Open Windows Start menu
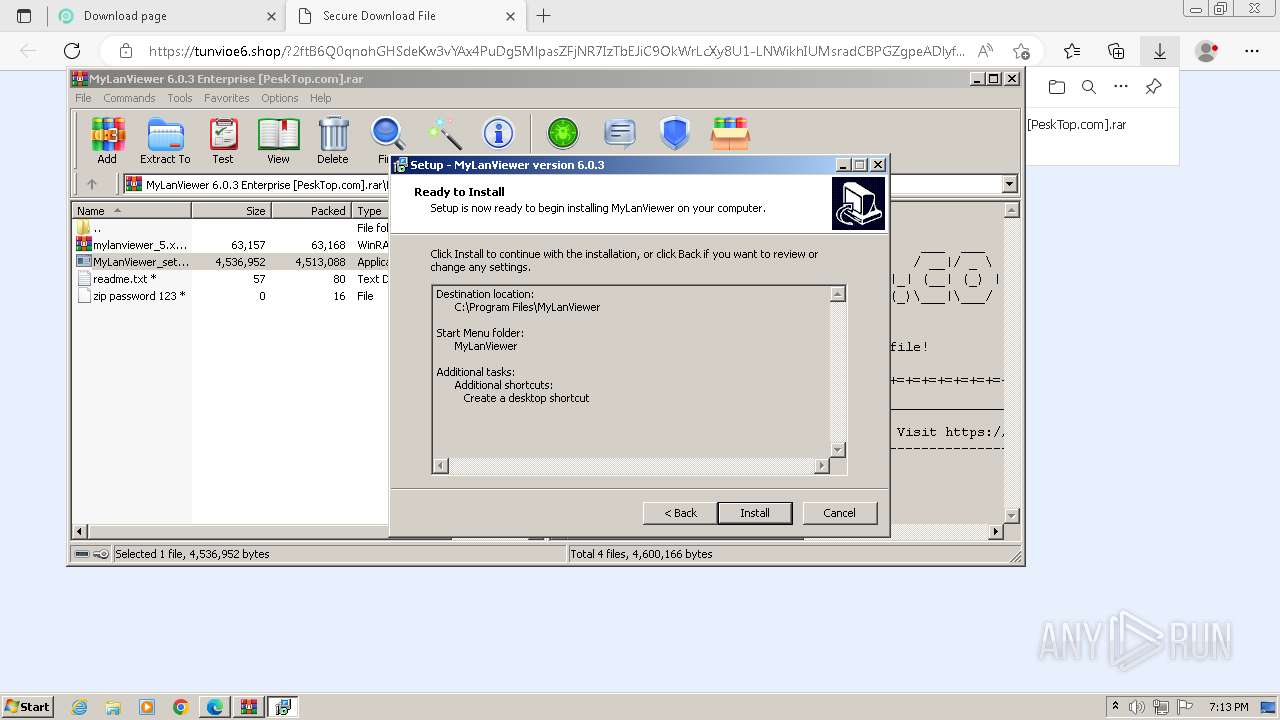 pyautogui.click(x=27, y=707)
